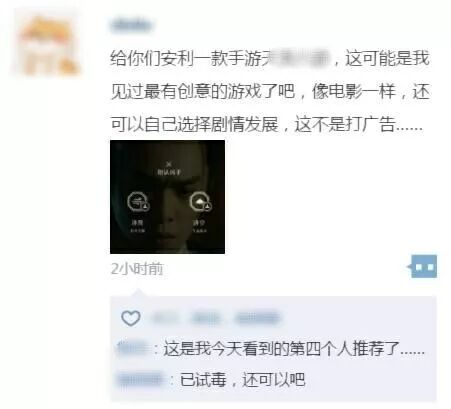Viewport: 451px width, 409px height.
Task: Open the first blurred liker name beside heart
Action: [165, 318]
